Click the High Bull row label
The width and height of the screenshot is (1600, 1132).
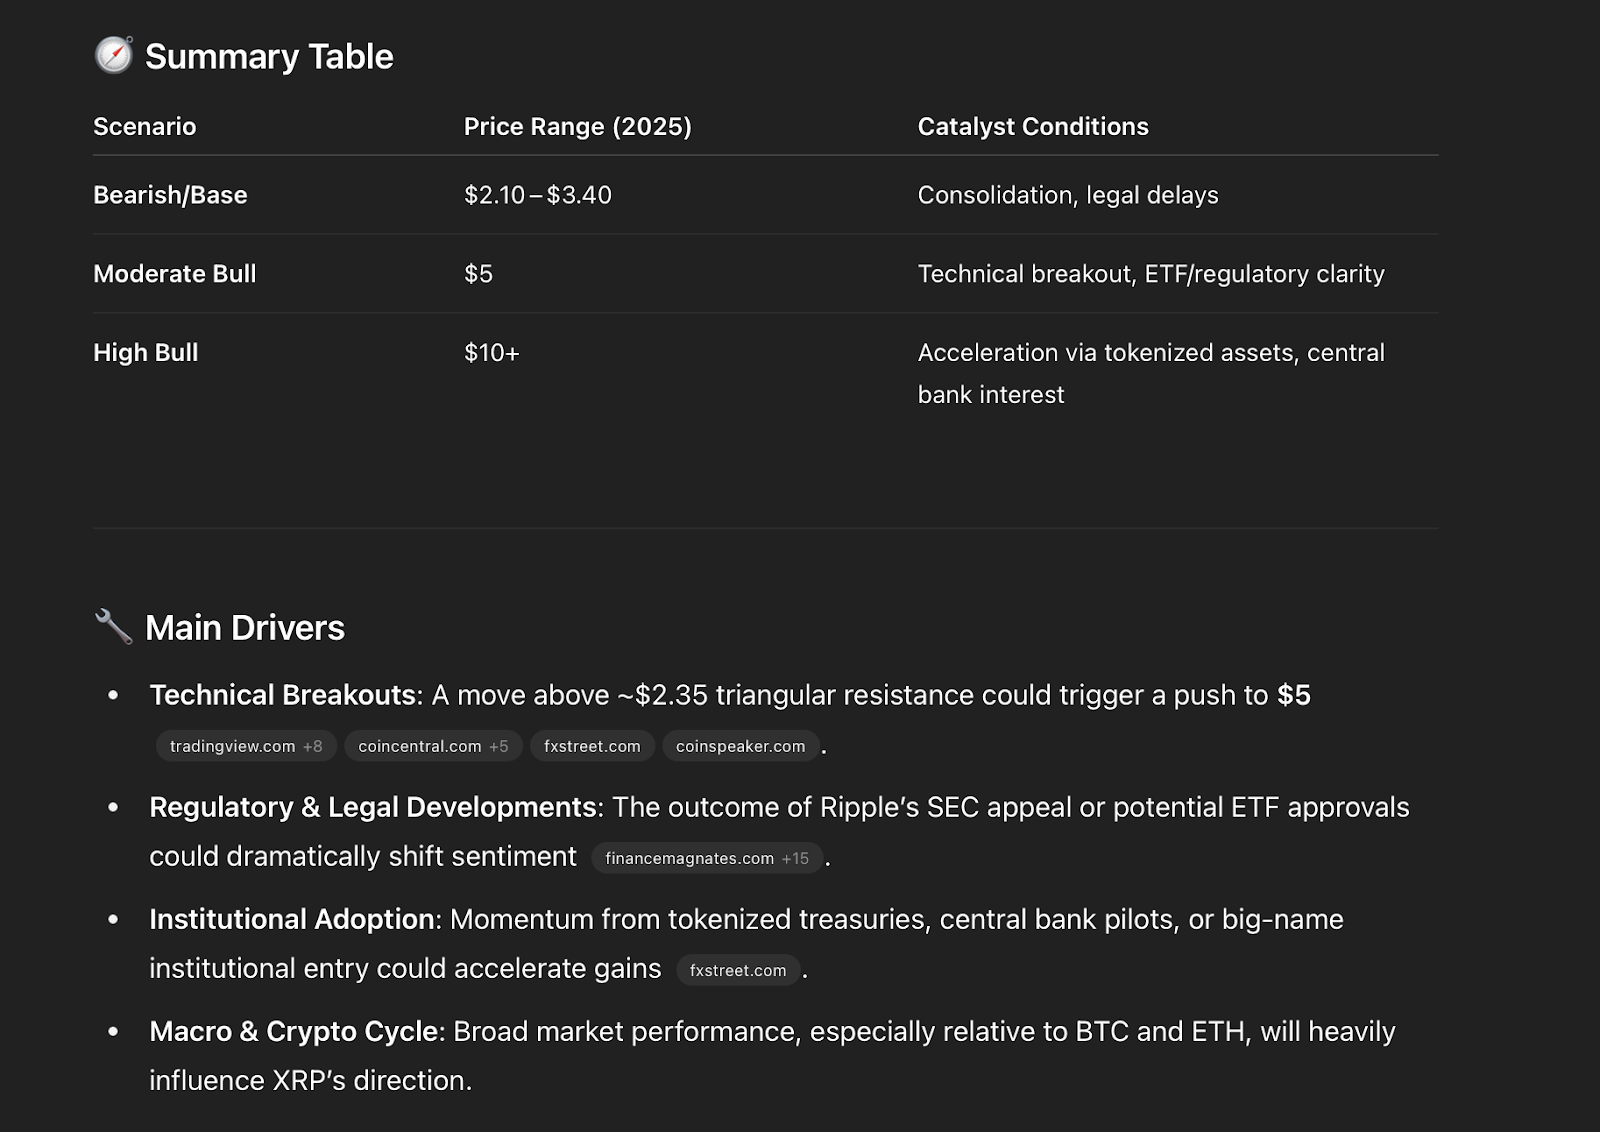coord(146,353)
